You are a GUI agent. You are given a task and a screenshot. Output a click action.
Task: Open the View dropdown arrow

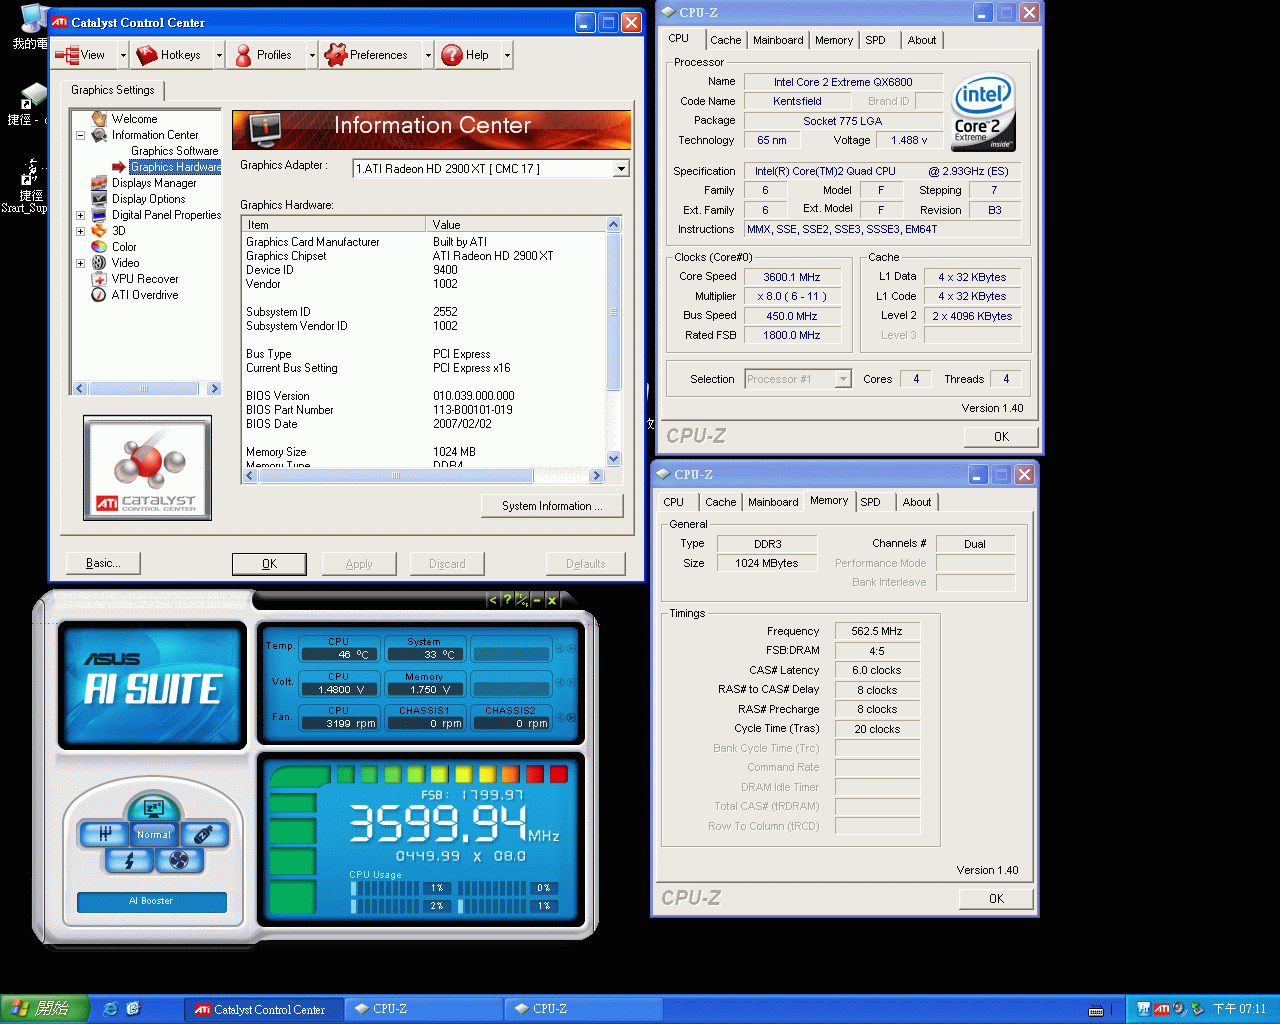point(121,55)
